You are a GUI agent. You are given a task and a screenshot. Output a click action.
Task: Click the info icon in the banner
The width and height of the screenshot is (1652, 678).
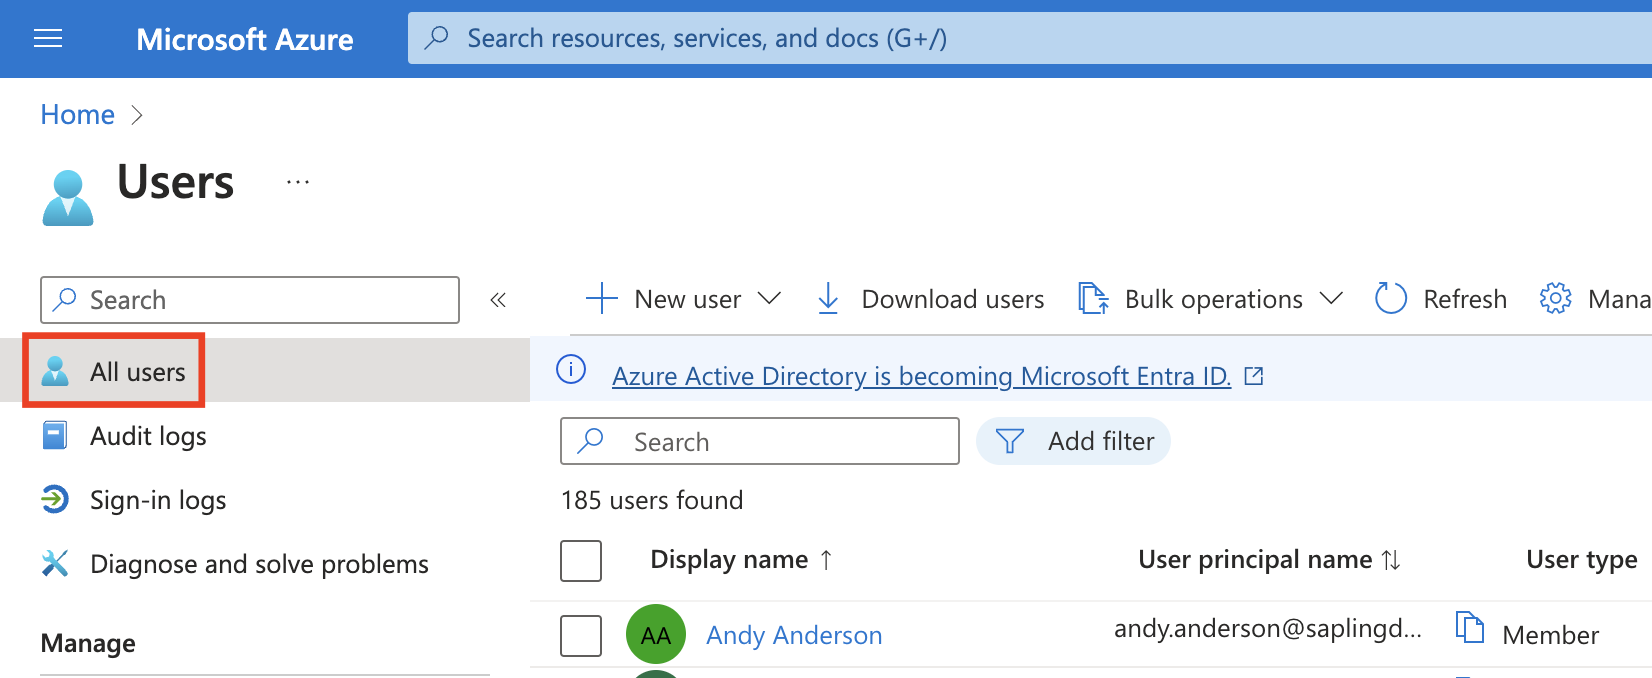(571, 370)
